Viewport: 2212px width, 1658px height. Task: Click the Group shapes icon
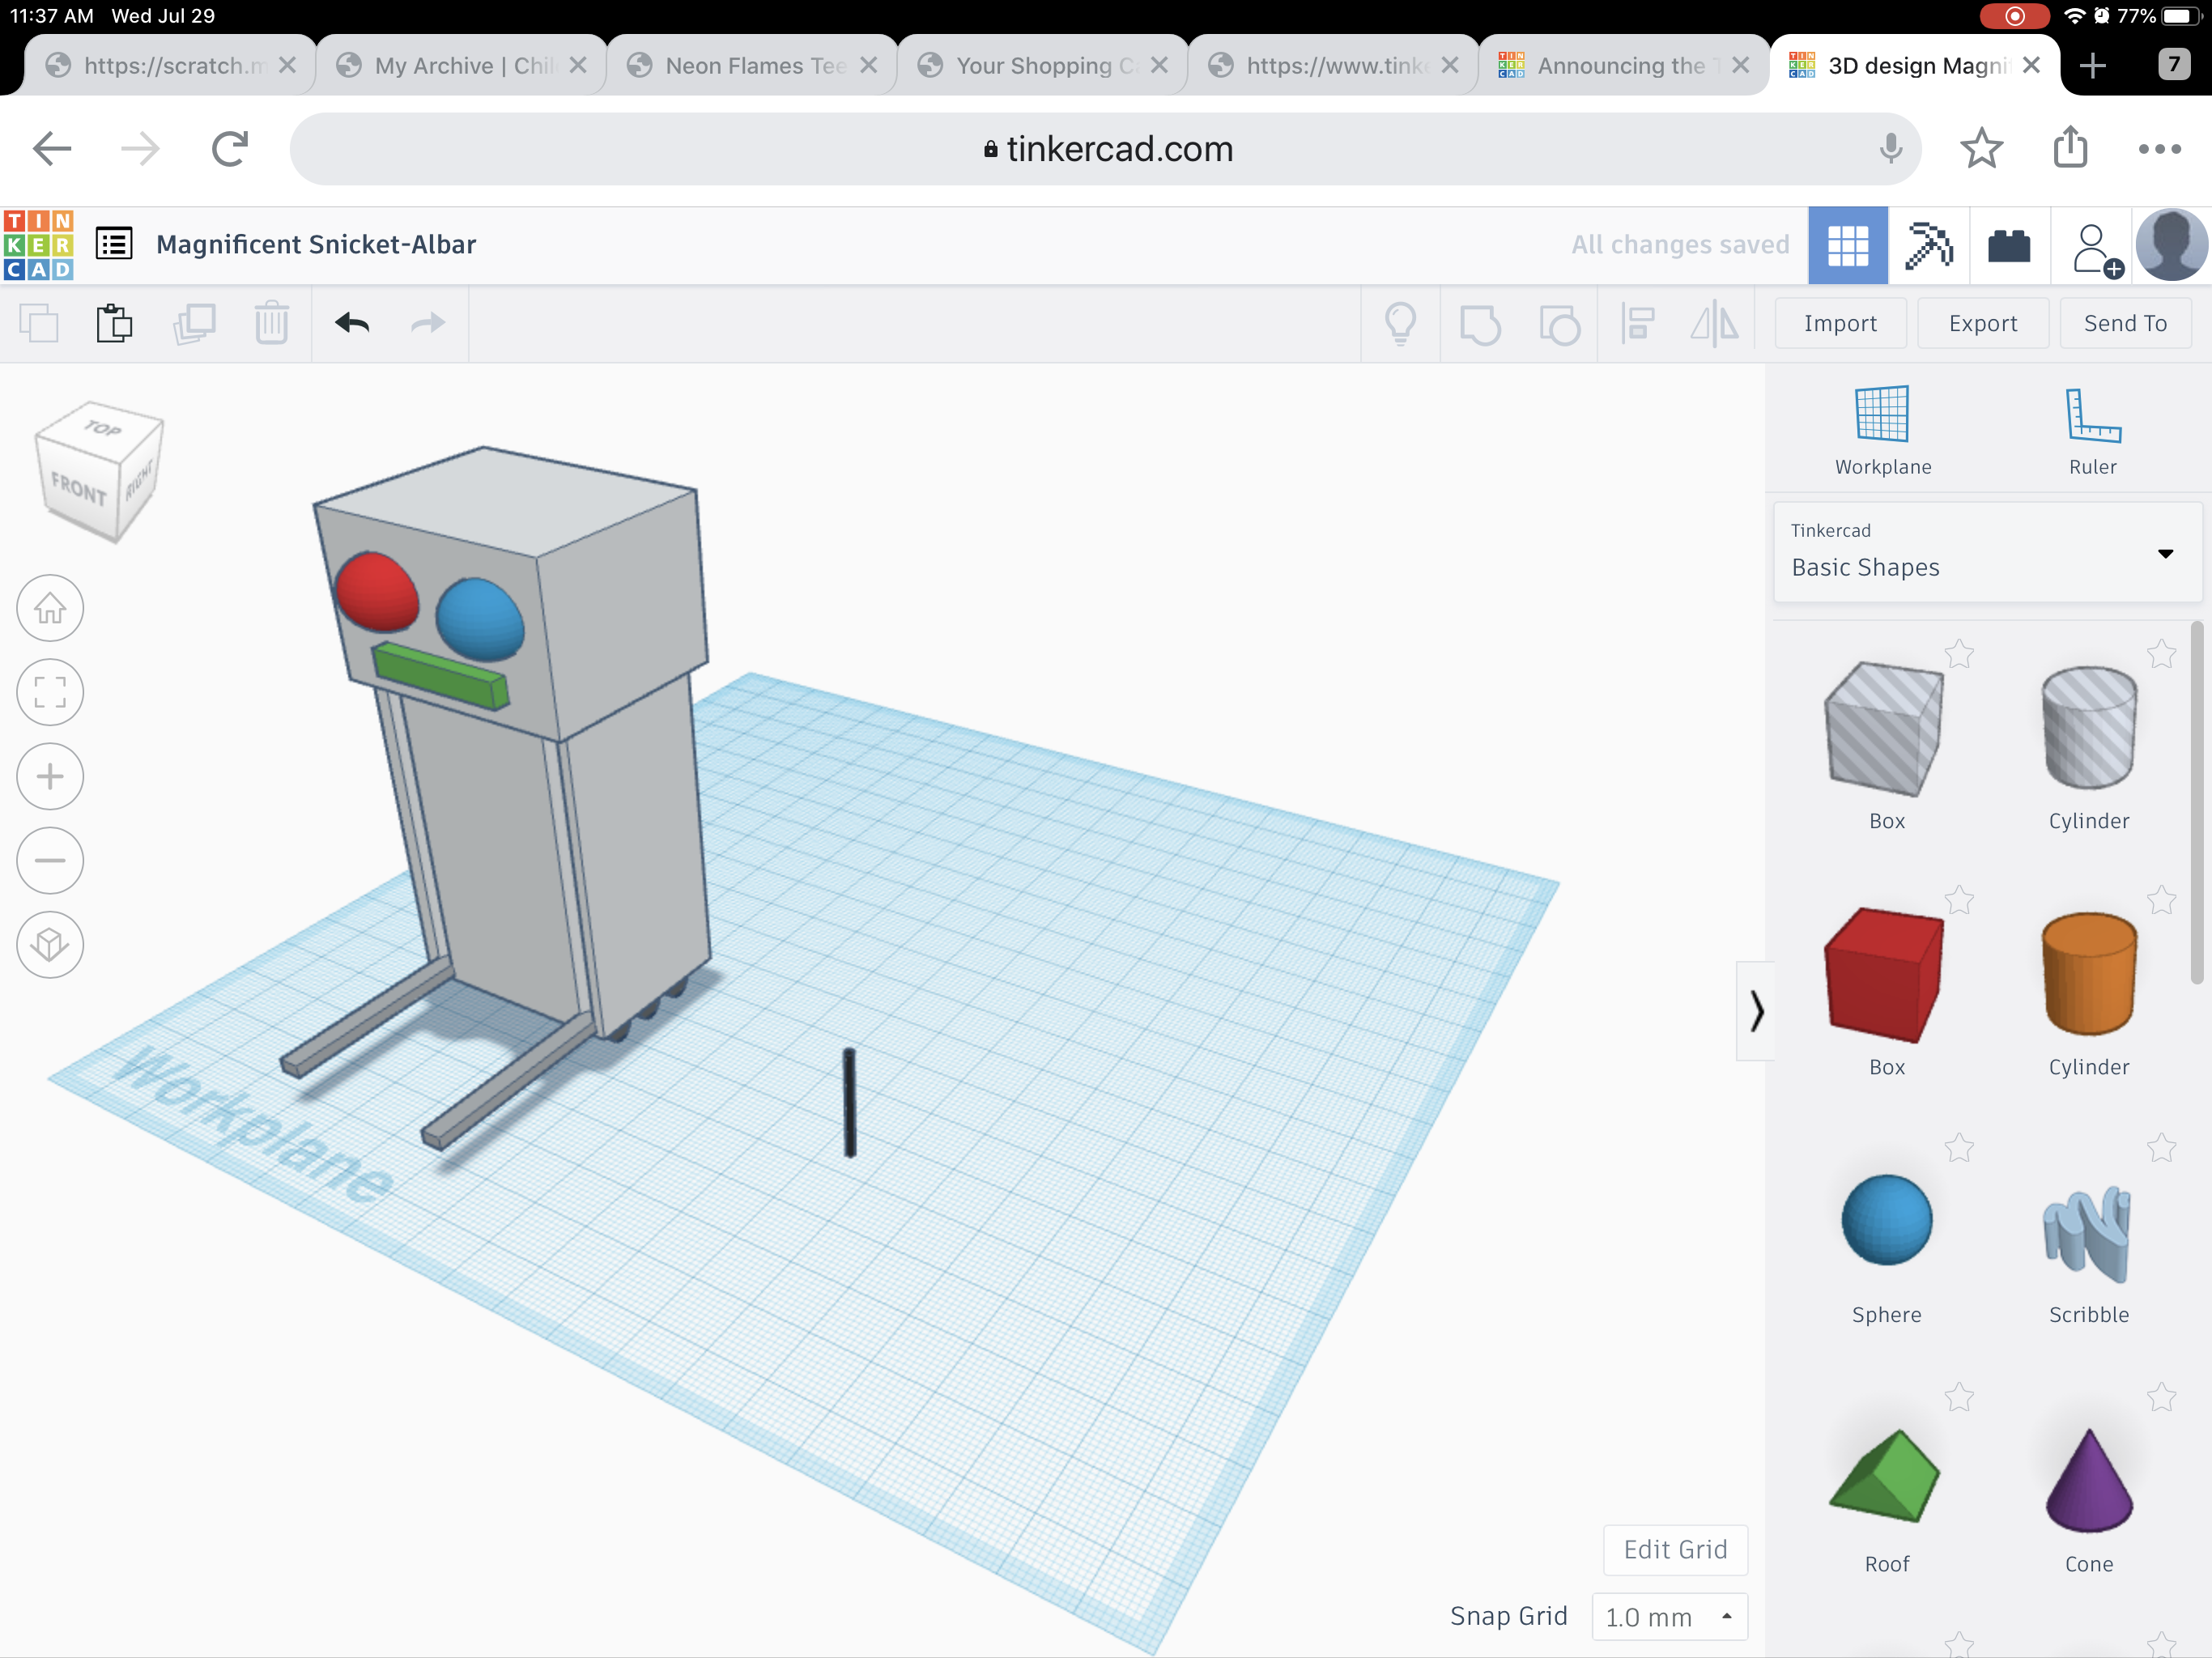pyautogui.click(x=1480, y=324)
